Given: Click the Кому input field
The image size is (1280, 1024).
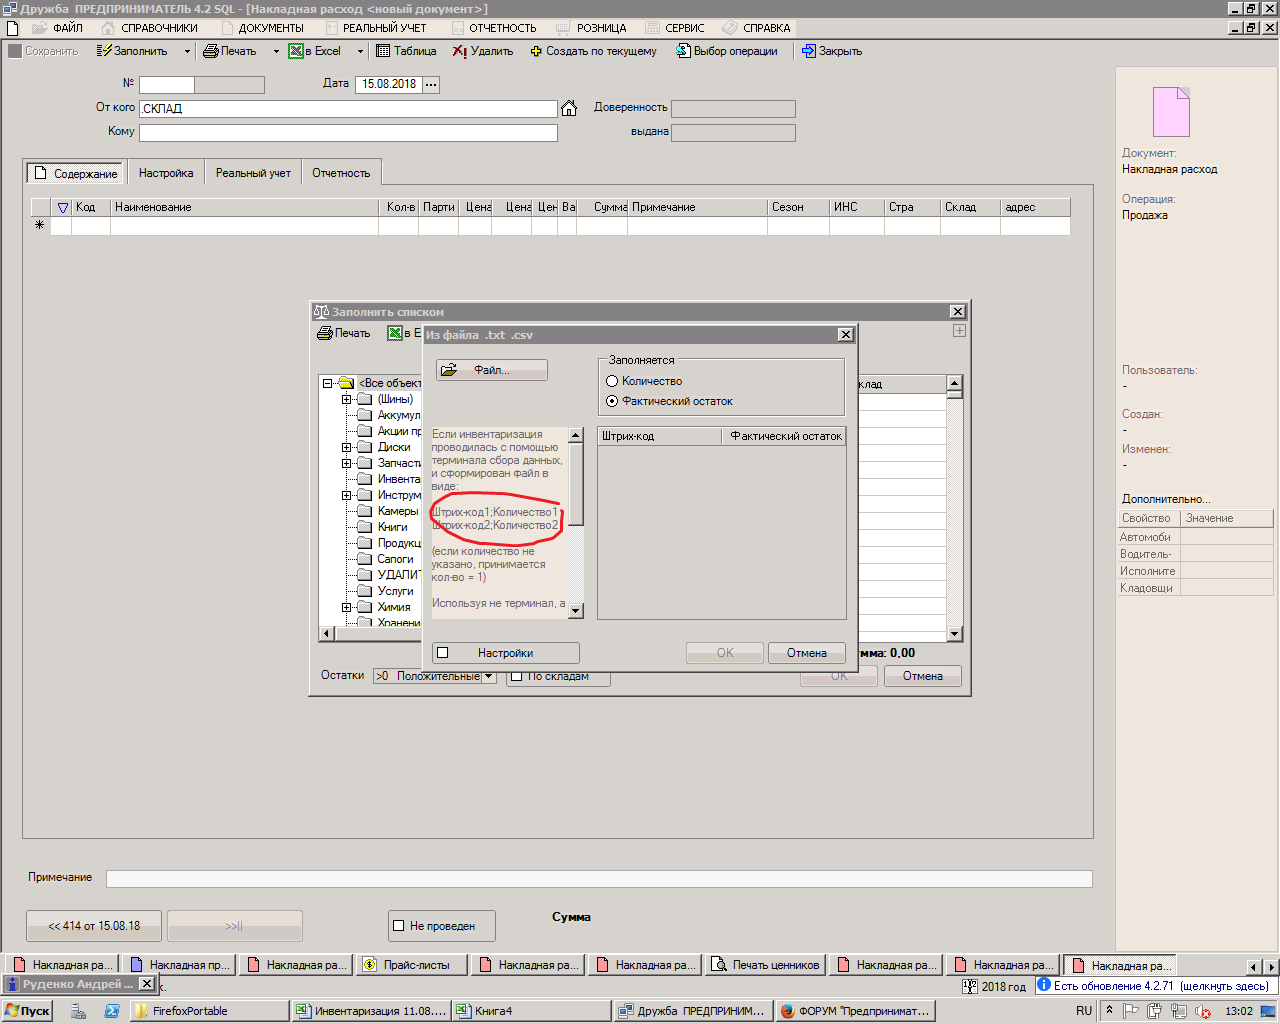Looking at the screenshot, I should click(348, 132).
